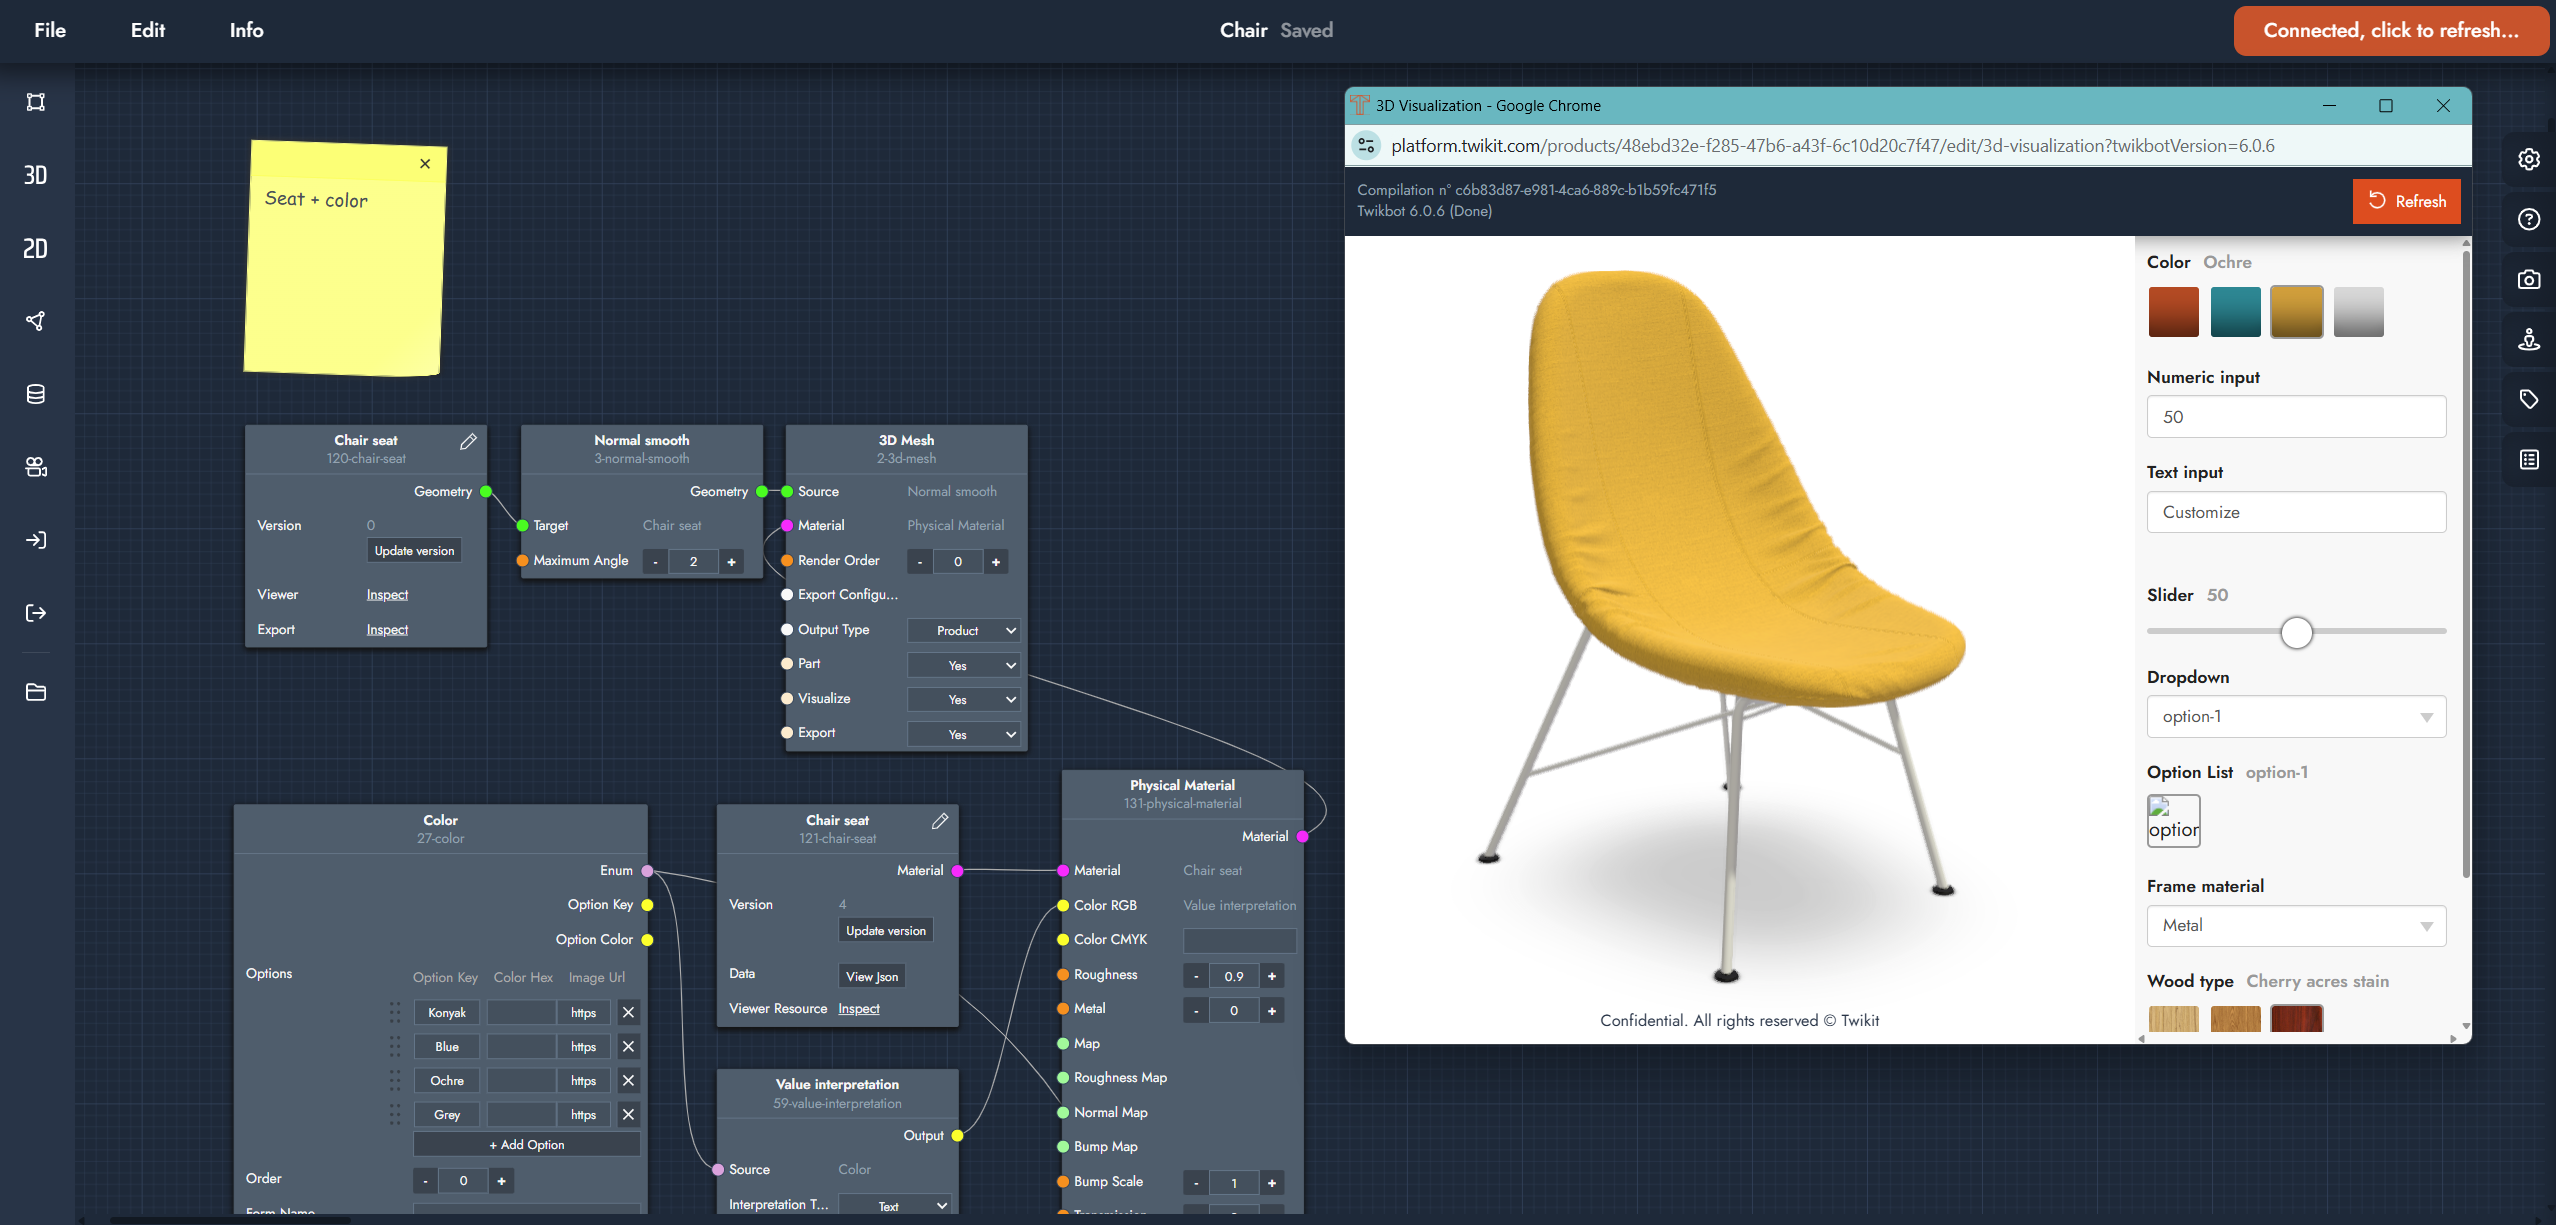The width and height of the screenshot is (2556, 1225).
Task: Click the folder icon in left sidebar
Action: [x=35, y=692]
